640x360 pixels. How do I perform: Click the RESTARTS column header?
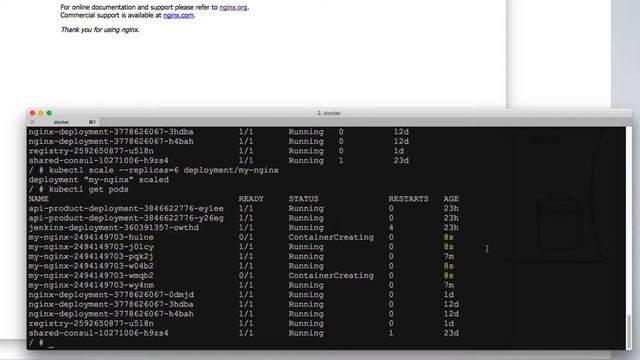tap(408, 199)
